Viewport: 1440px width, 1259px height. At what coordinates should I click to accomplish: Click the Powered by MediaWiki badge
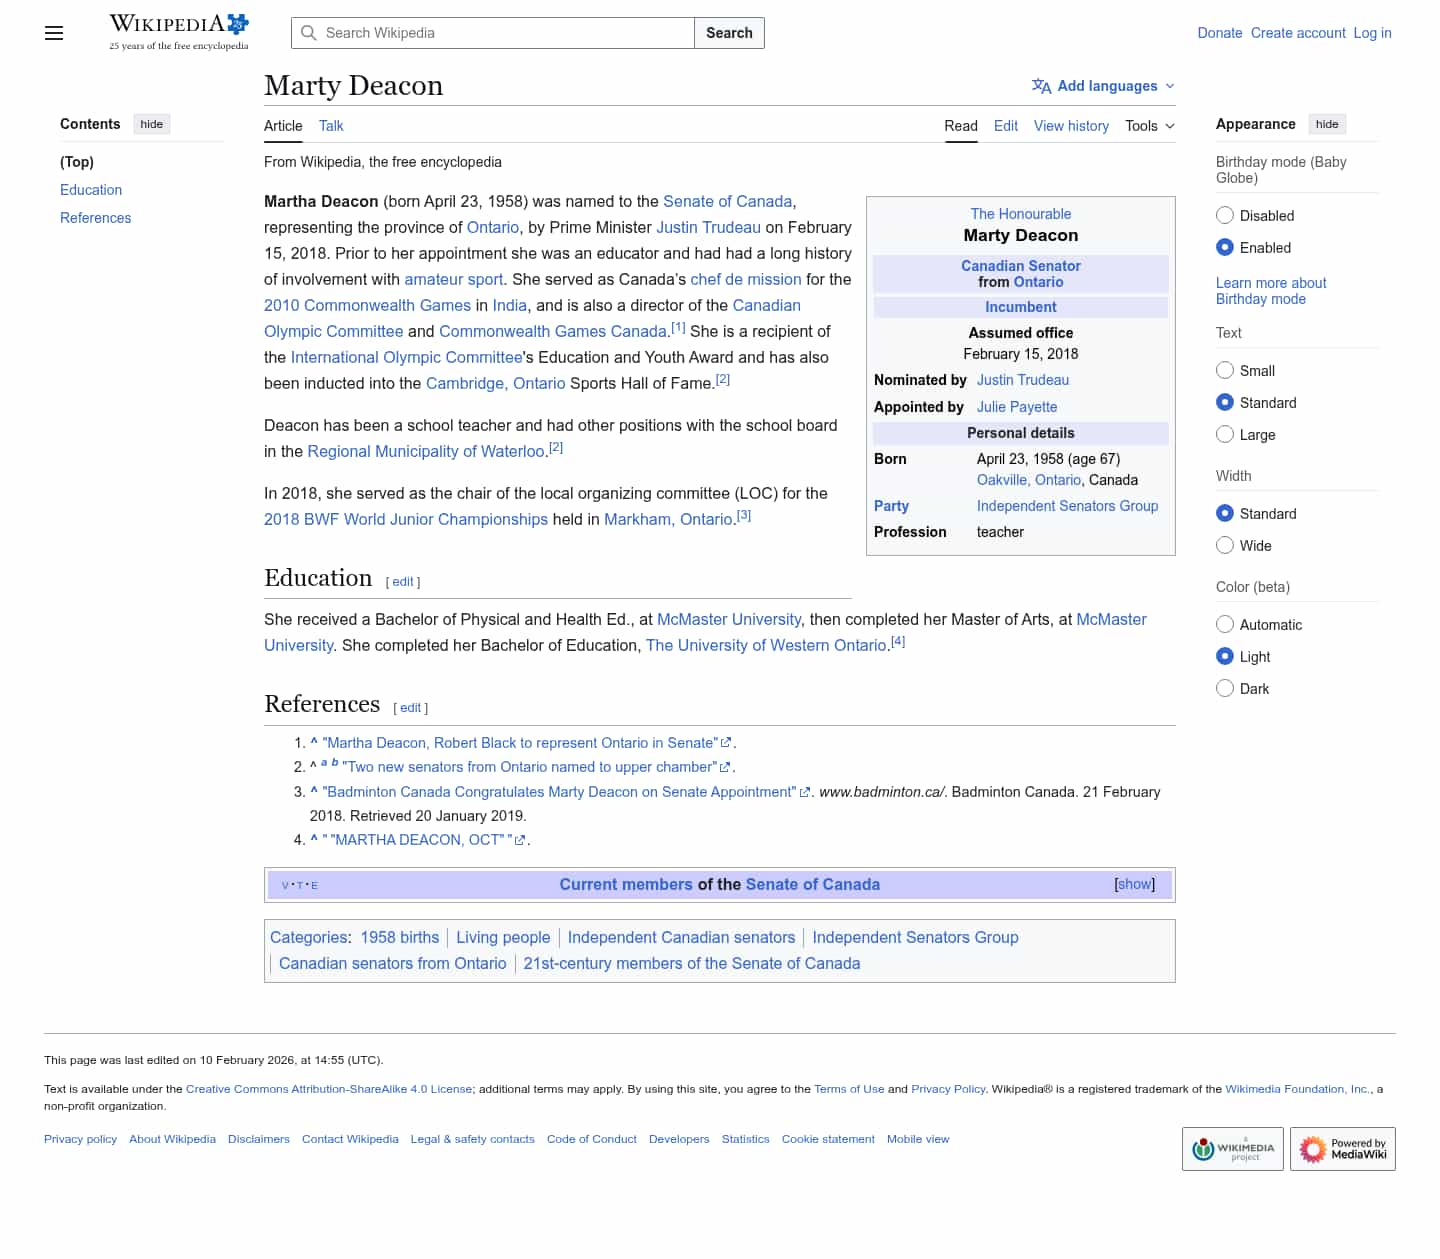pos(1342,1149)
